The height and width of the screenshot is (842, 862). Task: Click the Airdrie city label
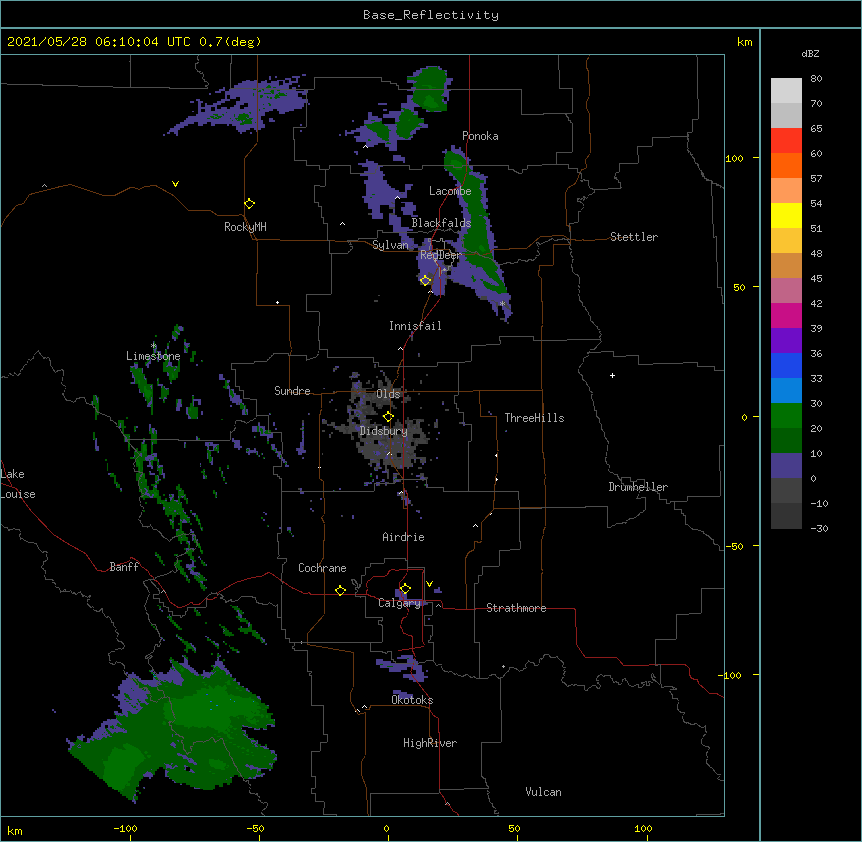[404, 537]
